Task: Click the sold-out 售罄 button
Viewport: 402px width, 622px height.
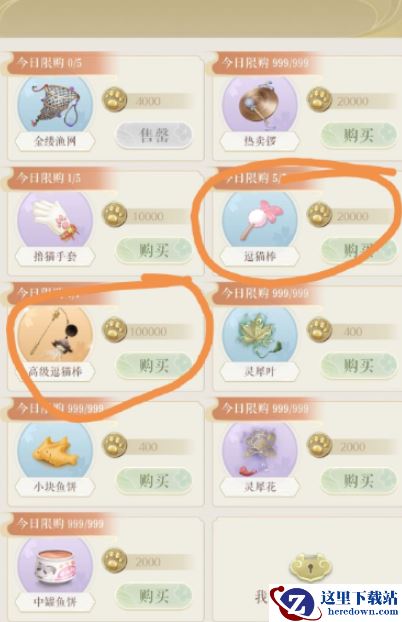Action: pos(154,135)
